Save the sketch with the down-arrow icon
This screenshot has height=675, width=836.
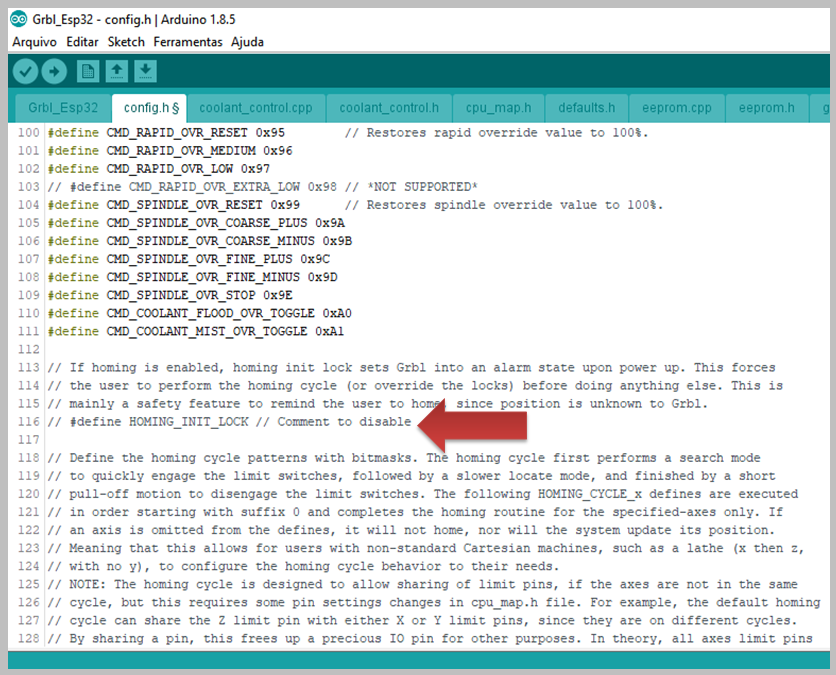[145, 71]
